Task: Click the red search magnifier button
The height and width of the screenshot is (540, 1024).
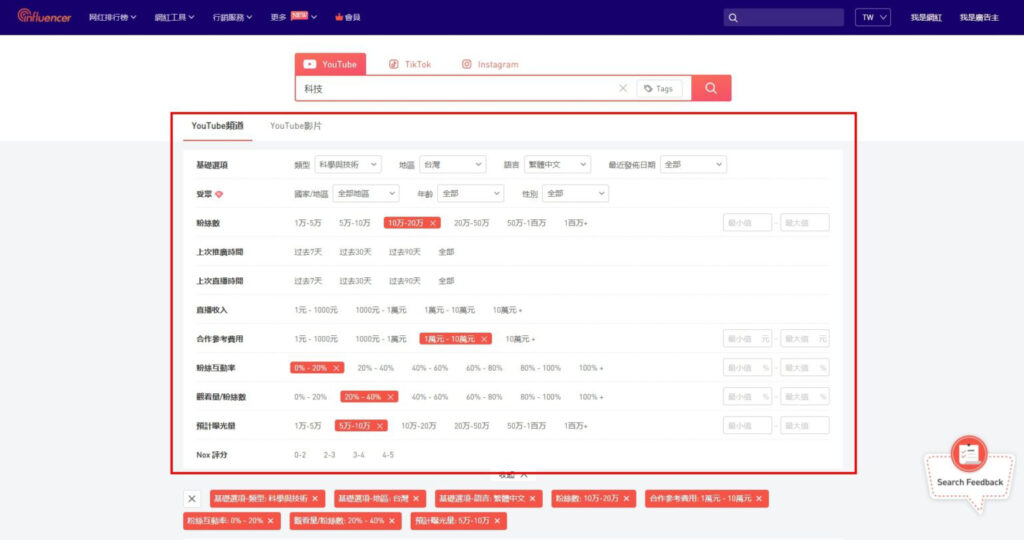Action: pos(711,88)
